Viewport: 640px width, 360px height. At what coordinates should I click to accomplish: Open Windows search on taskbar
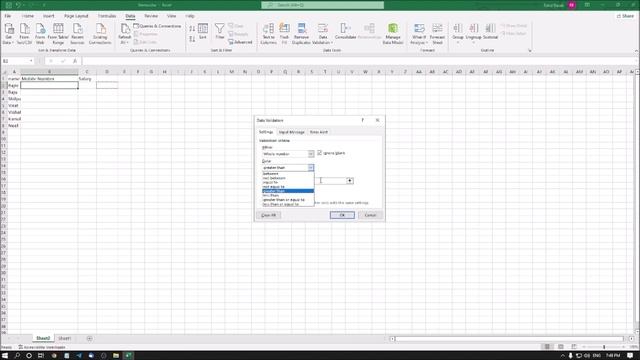[x=17, y=356]
